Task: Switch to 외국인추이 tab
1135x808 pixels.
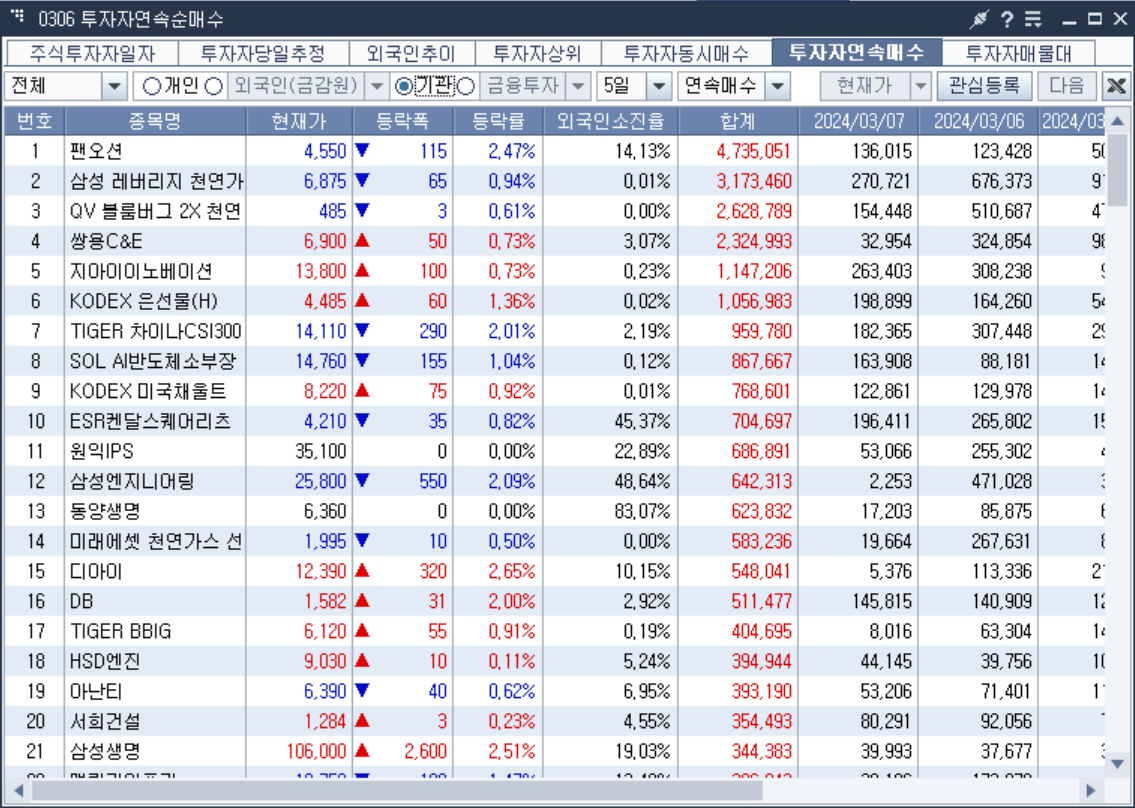Action: click(412, 54)
